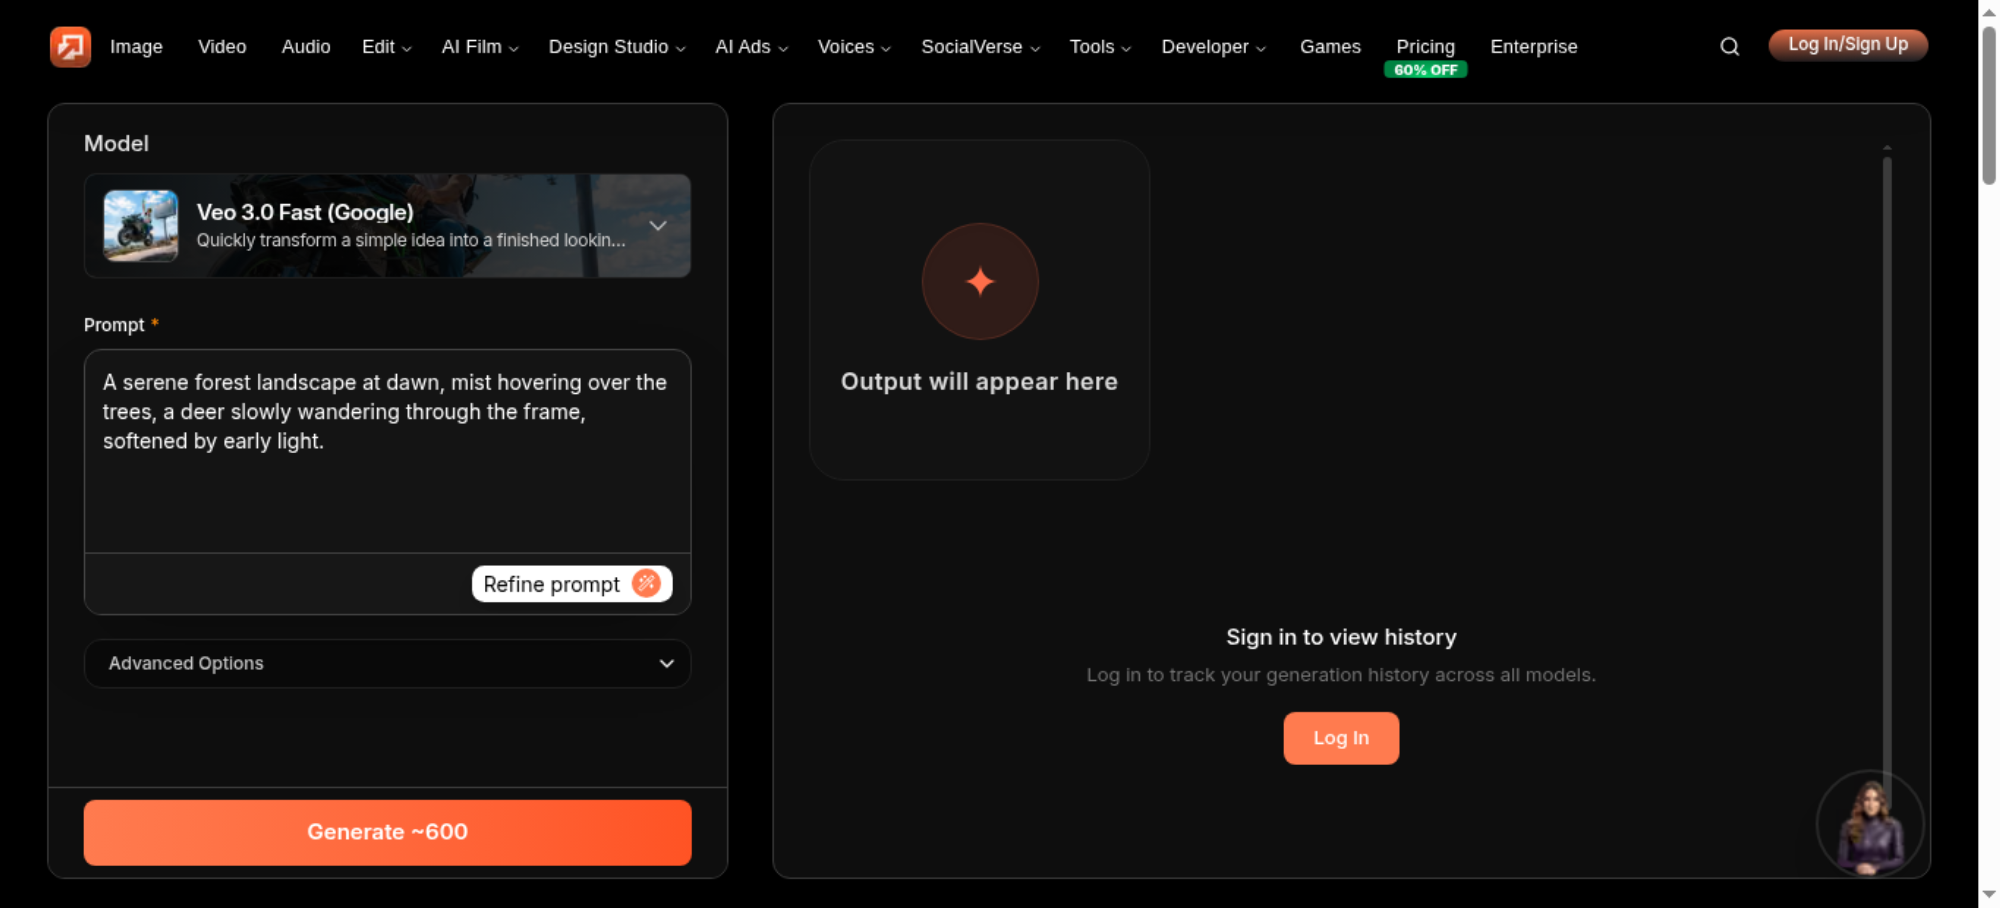Click the 'Sign in to view history' heading

coord(1341,637)
